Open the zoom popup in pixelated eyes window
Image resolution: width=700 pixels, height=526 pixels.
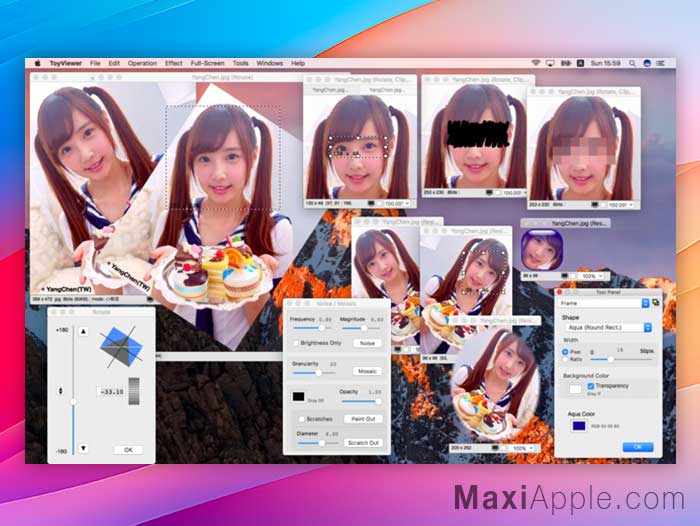tap(620, 205)
